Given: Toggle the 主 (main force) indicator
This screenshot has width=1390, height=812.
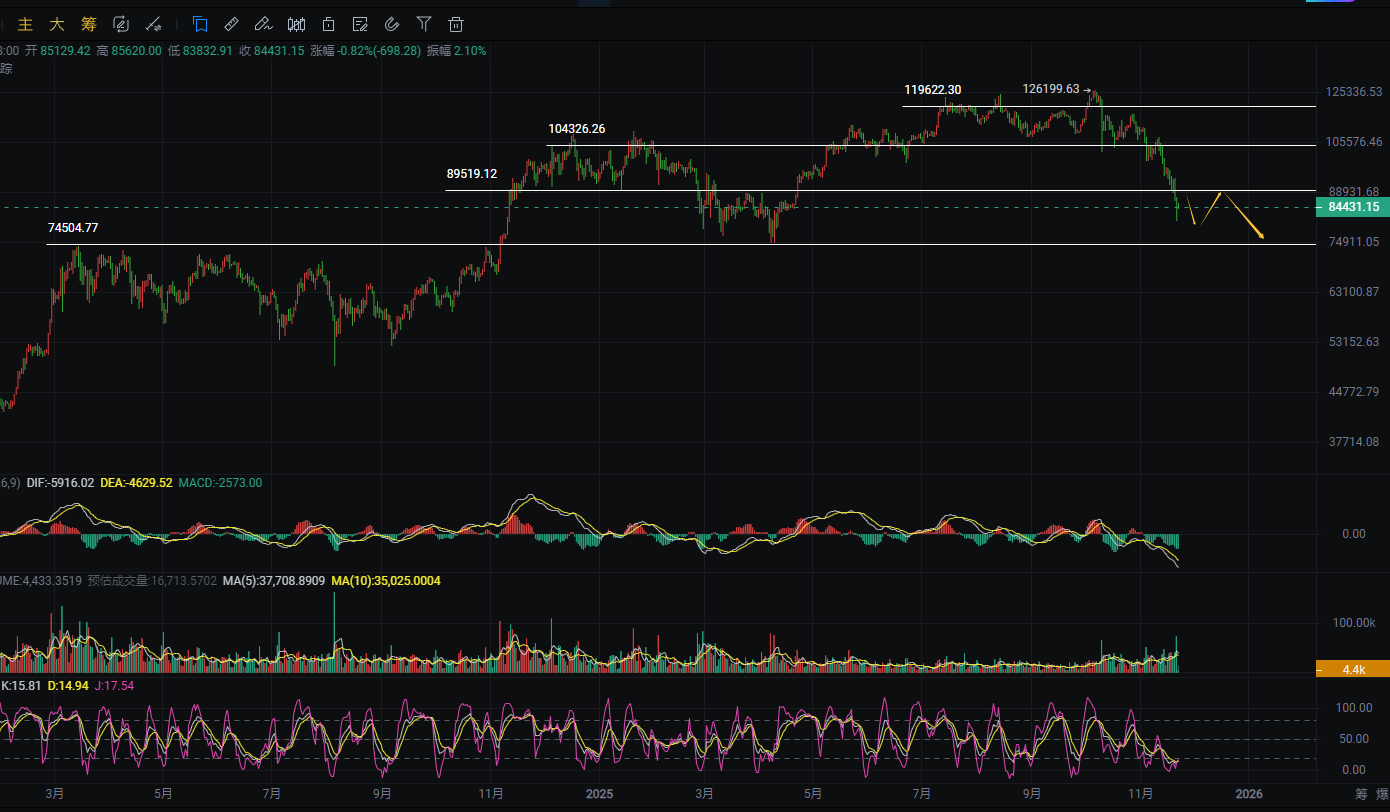Looking at the screenshot, I should 26,24.
